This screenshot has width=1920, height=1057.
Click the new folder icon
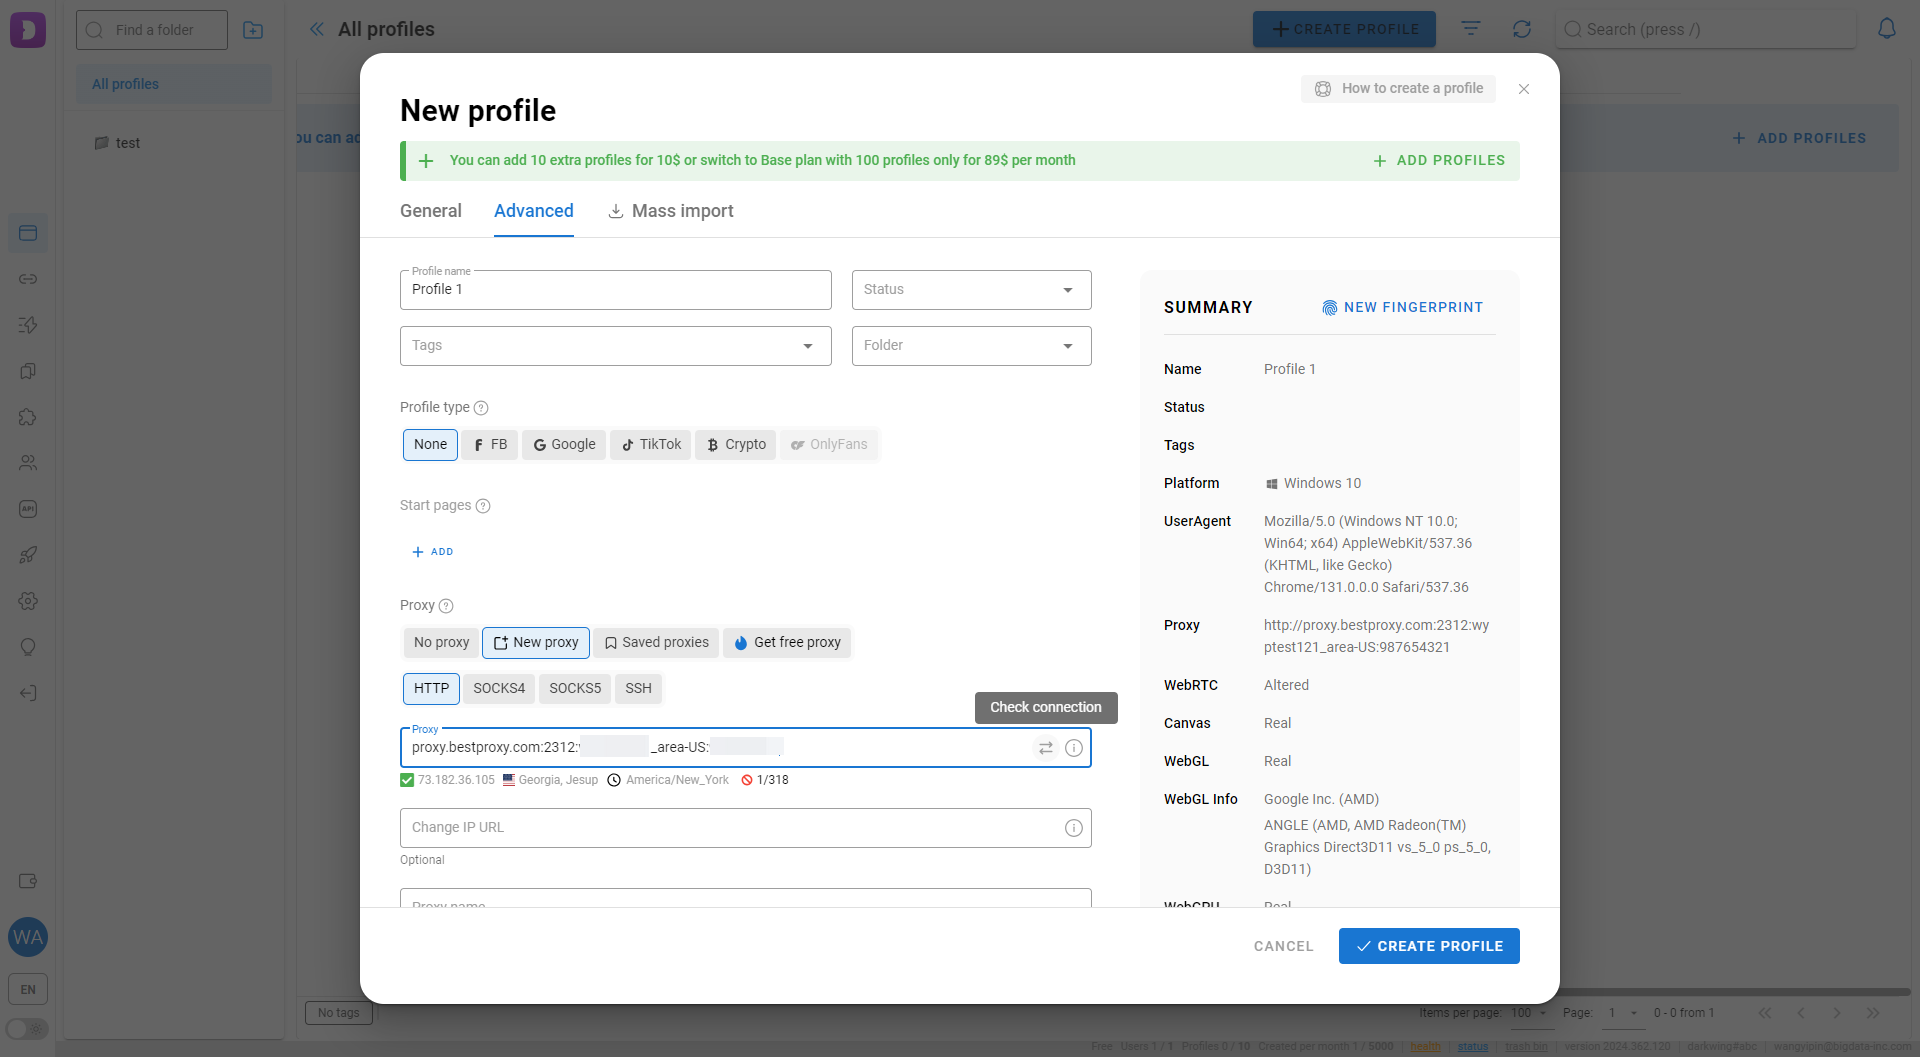[253, 30]
